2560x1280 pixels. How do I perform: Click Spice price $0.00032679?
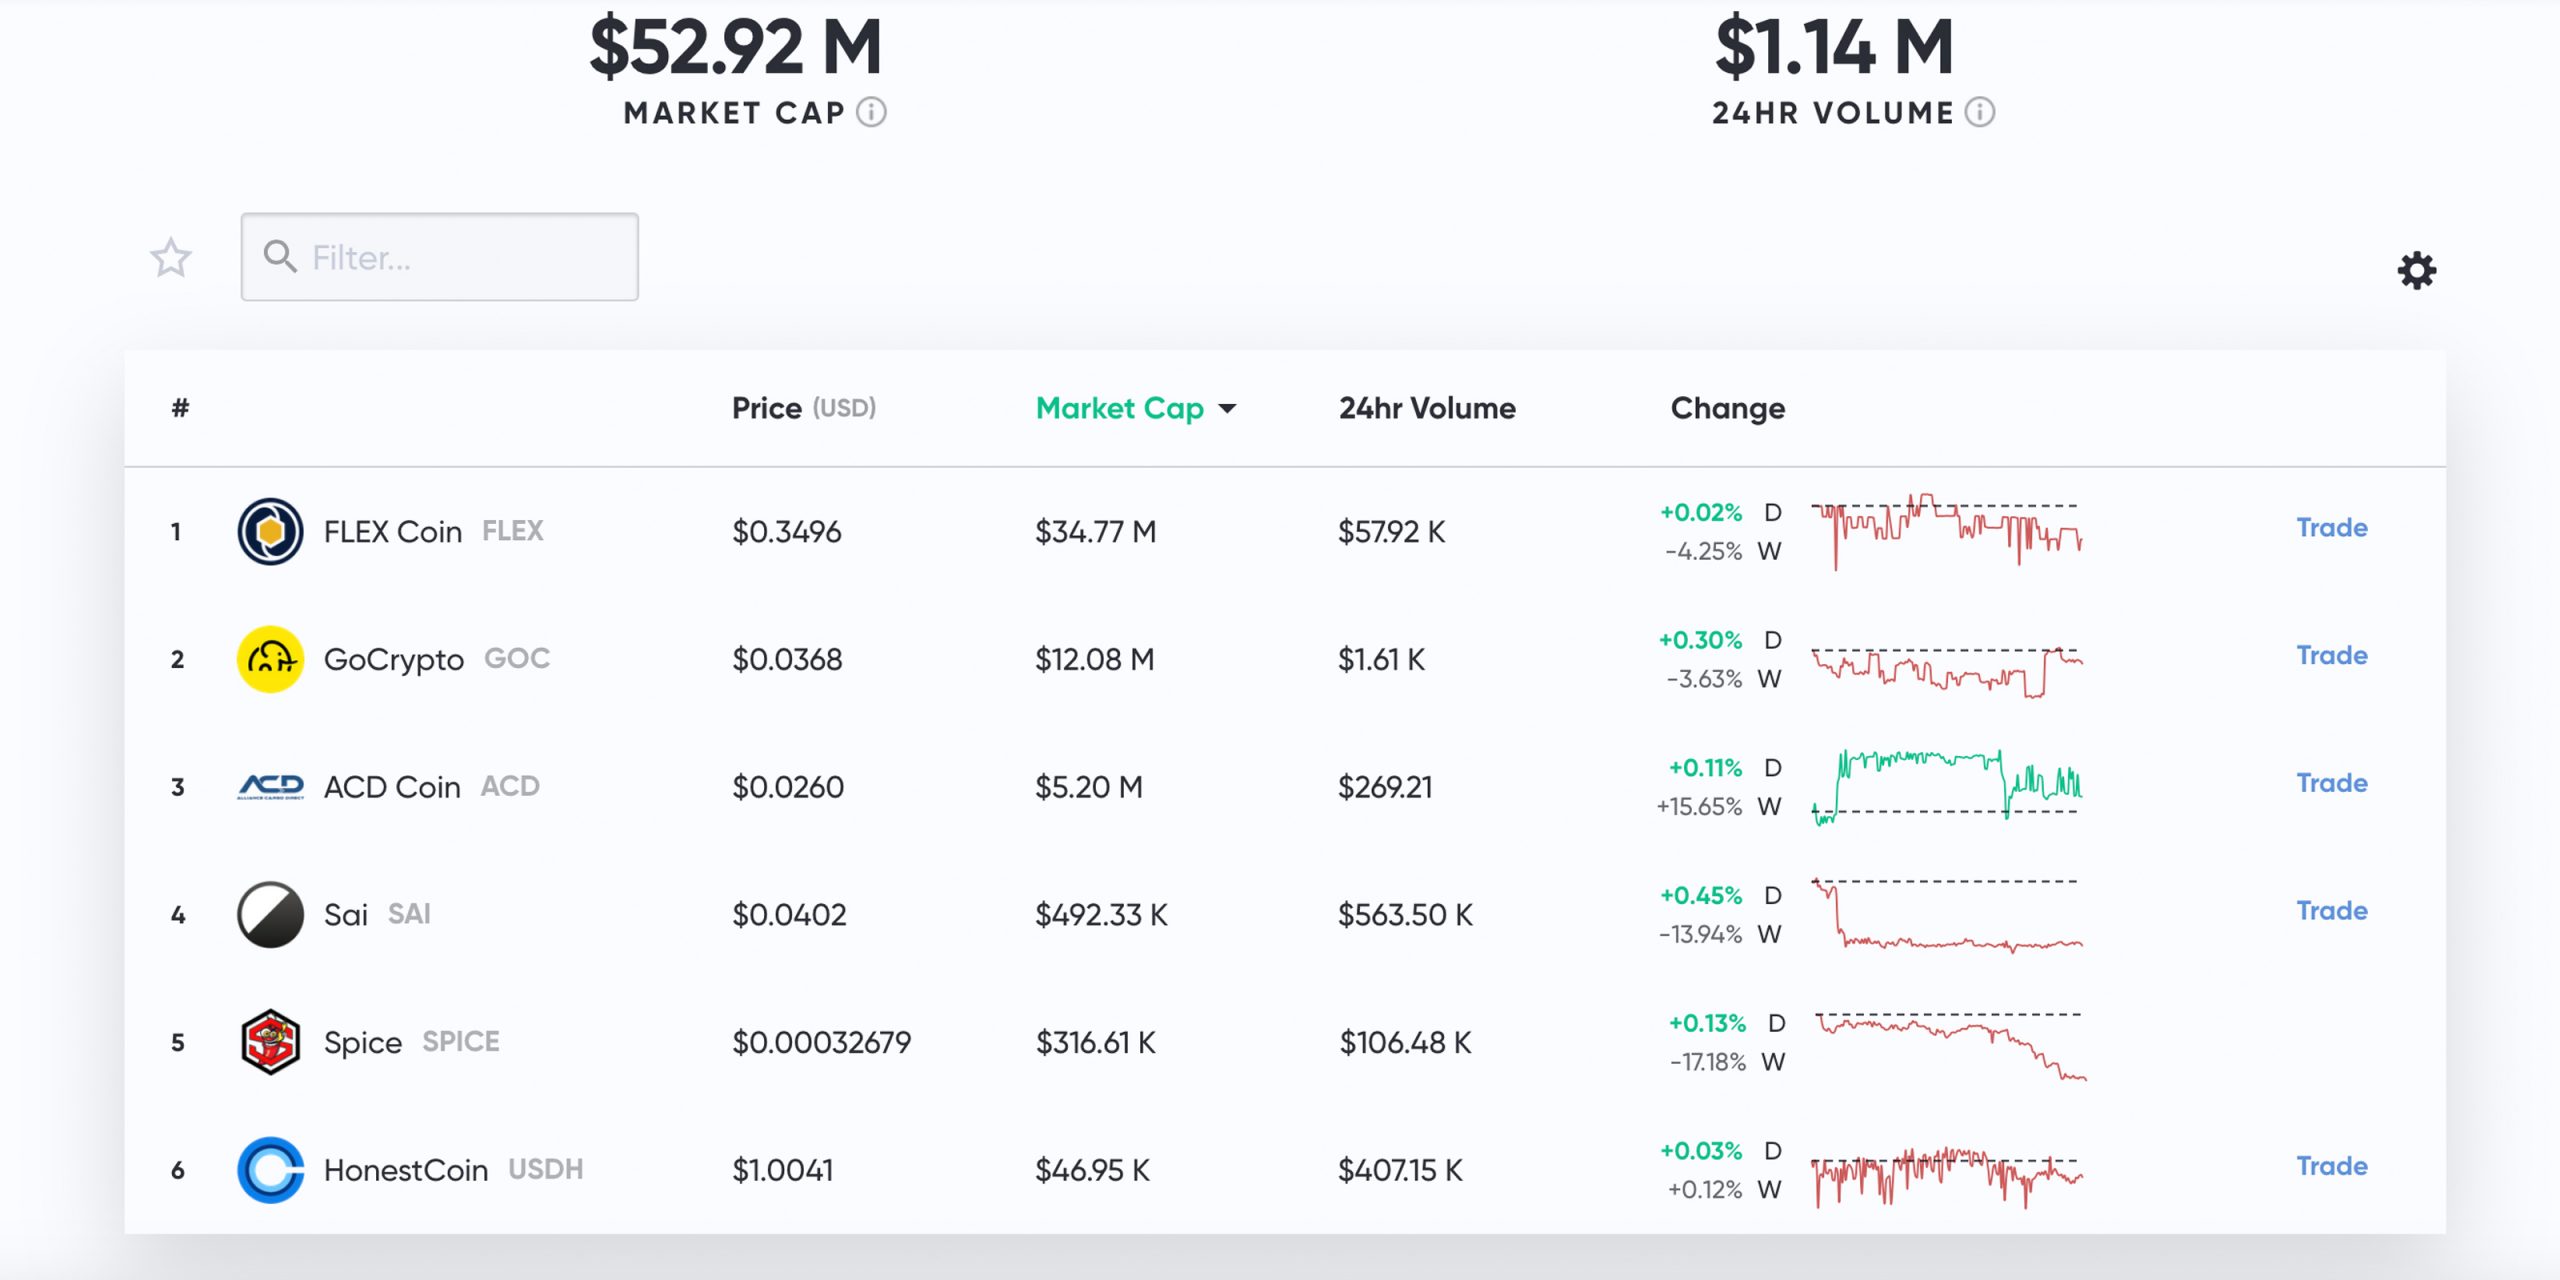pyautogui.click(x=822, y=1042)
